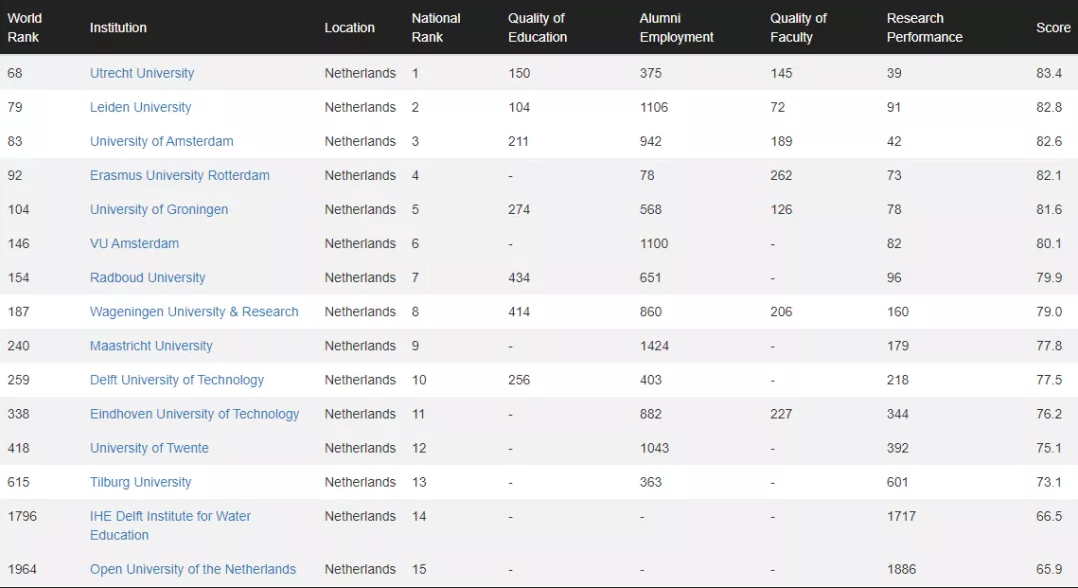
Task: Click score value 66.5
Action: click(1049, 516)
